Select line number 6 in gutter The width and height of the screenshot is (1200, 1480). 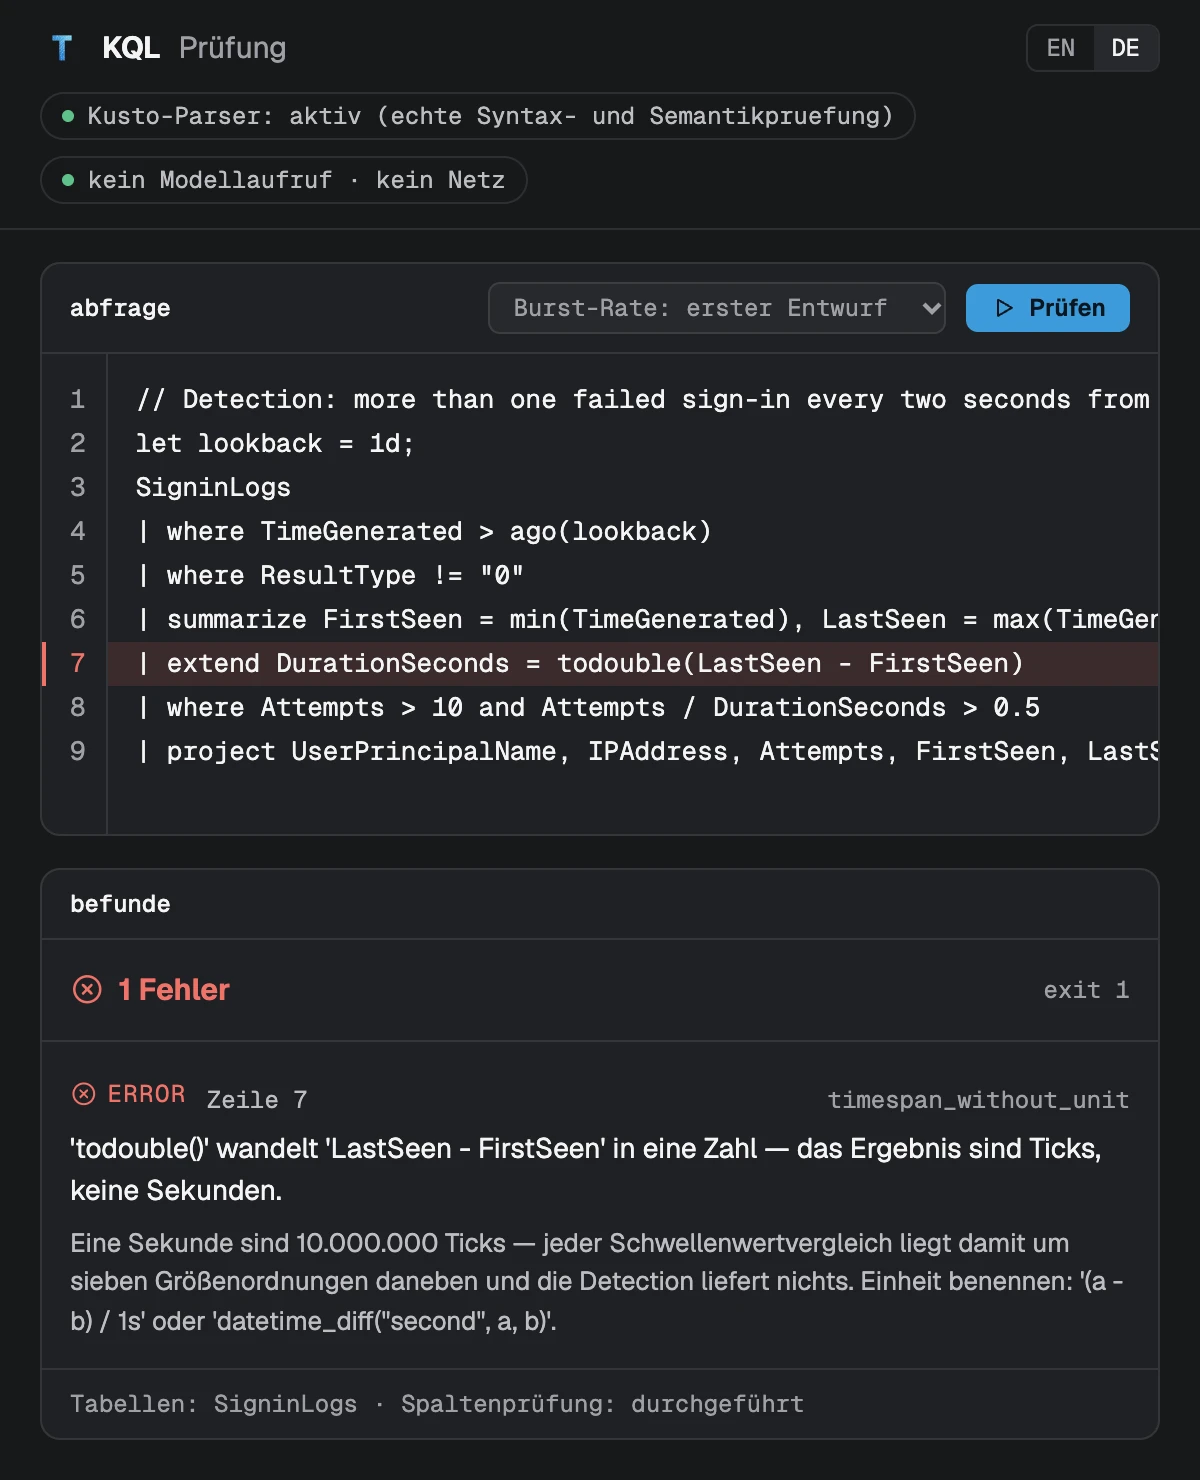(78, 619)
